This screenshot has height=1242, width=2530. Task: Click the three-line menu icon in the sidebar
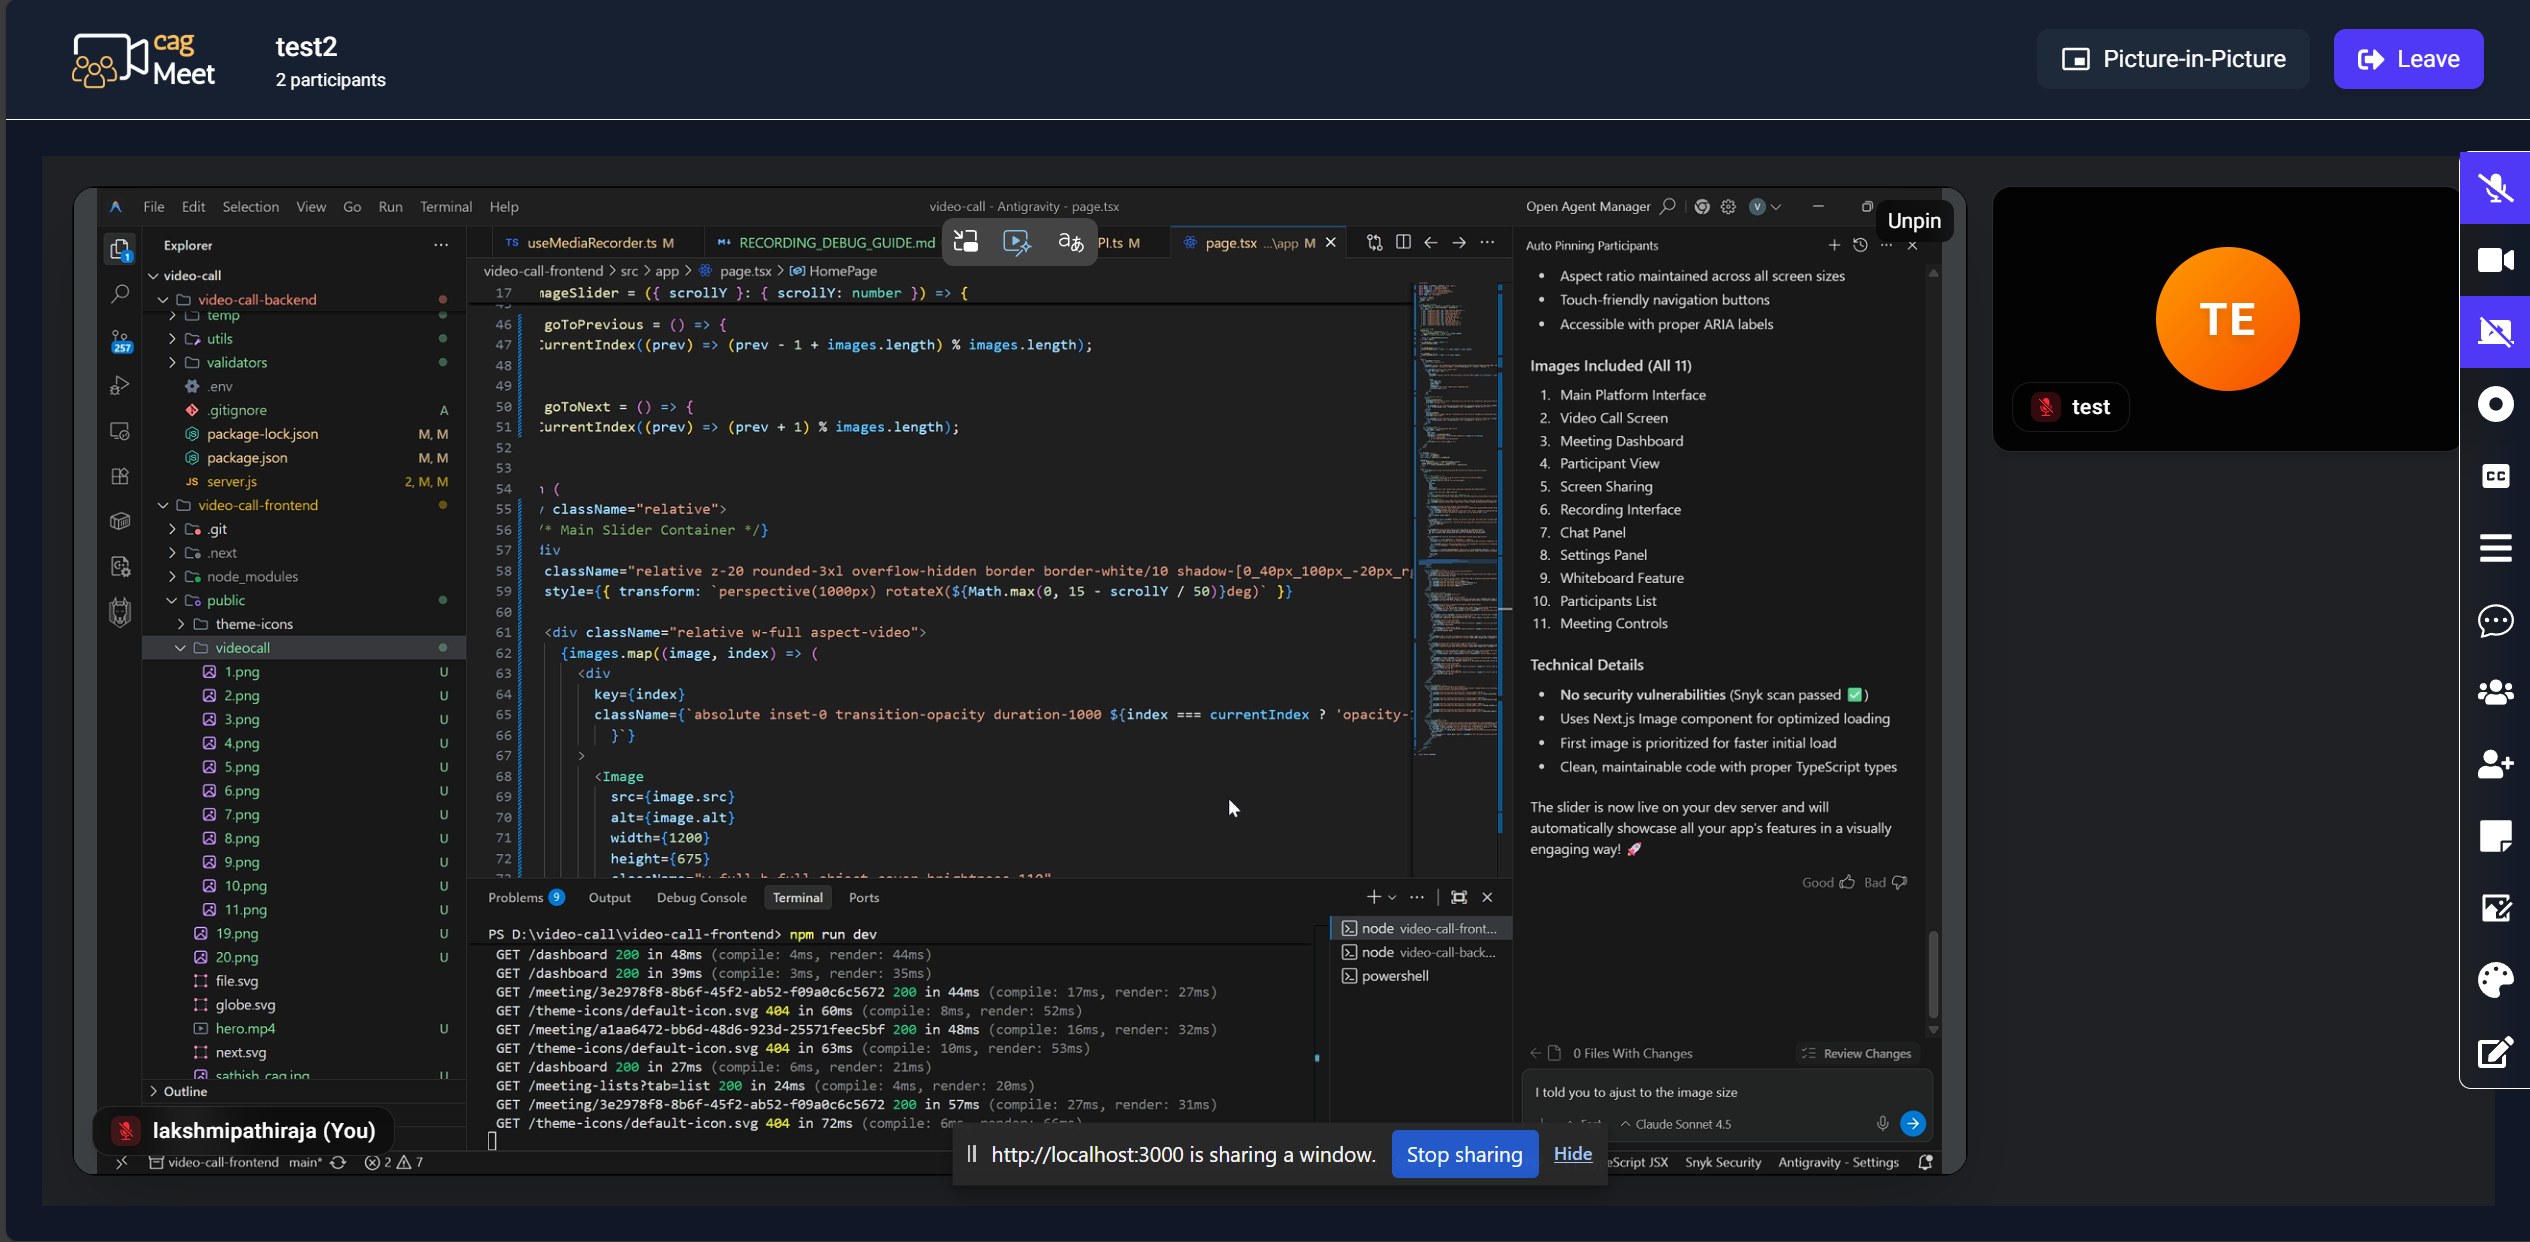pyautogui.click(x=2495, y=548)
